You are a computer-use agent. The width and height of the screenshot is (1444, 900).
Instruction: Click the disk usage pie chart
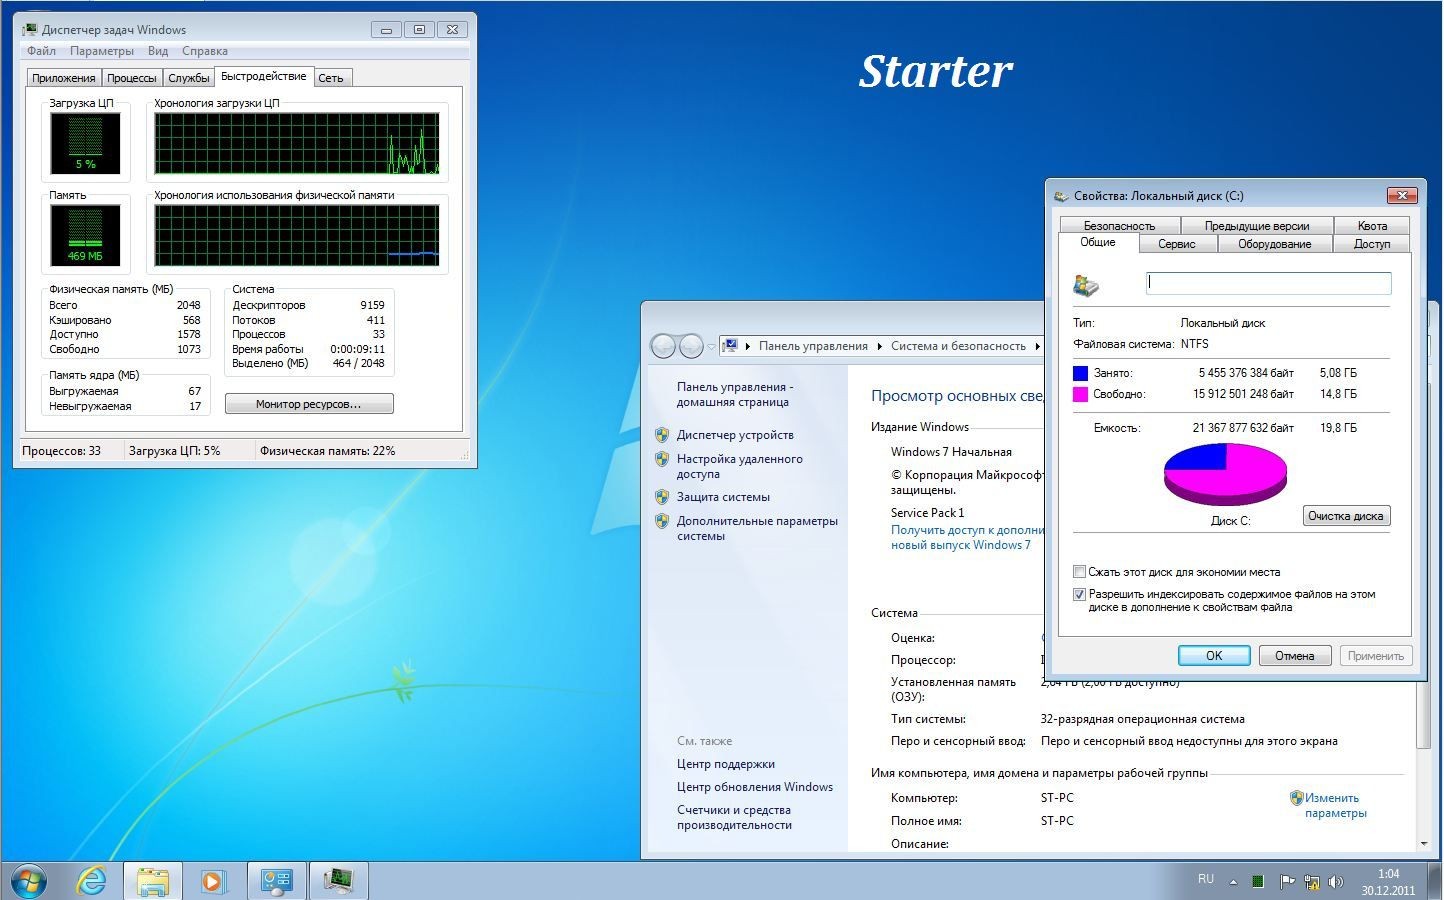pos(1225,474)
